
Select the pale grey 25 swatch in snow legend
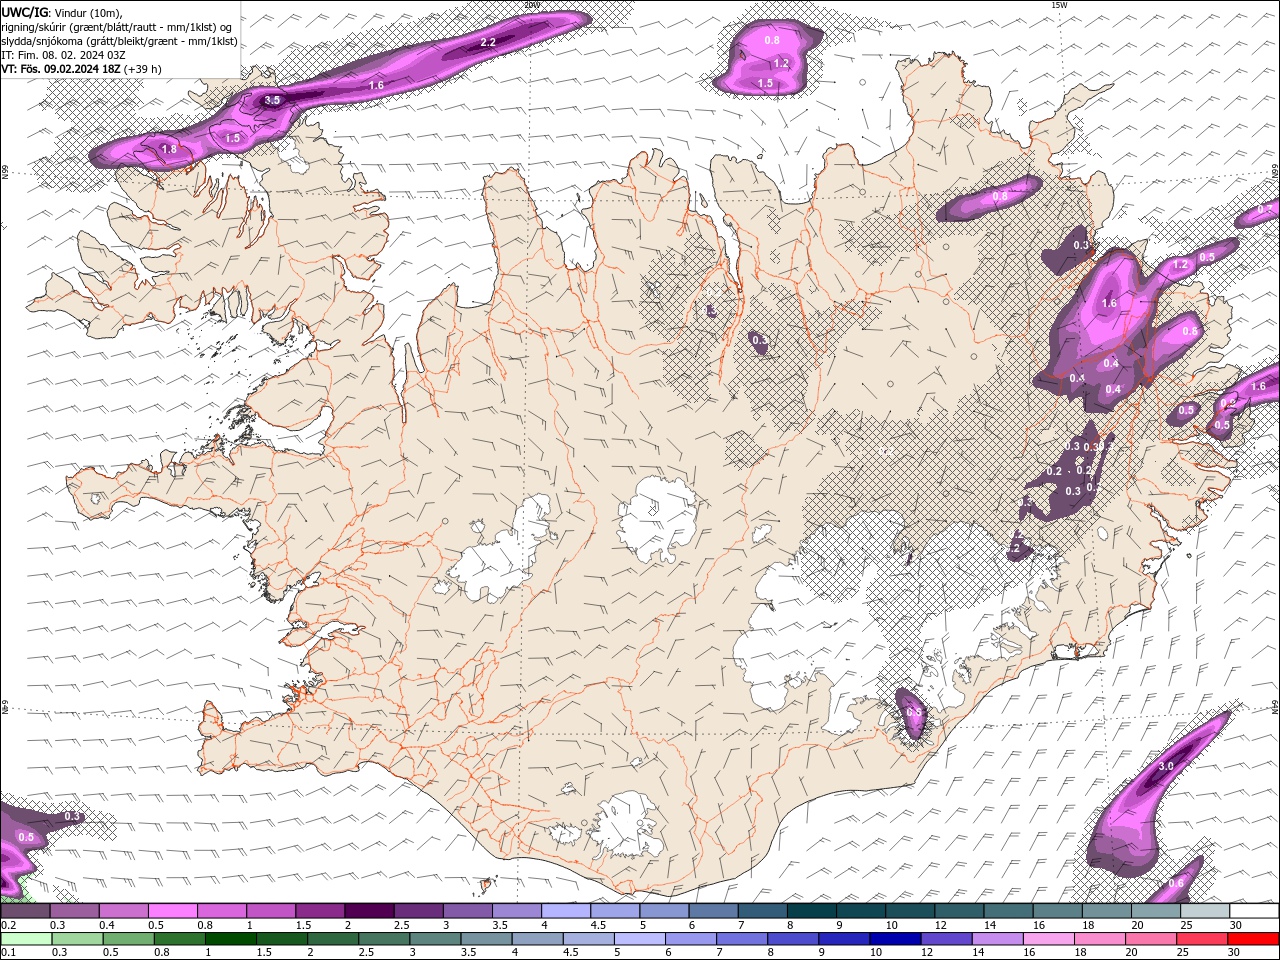1204,911
